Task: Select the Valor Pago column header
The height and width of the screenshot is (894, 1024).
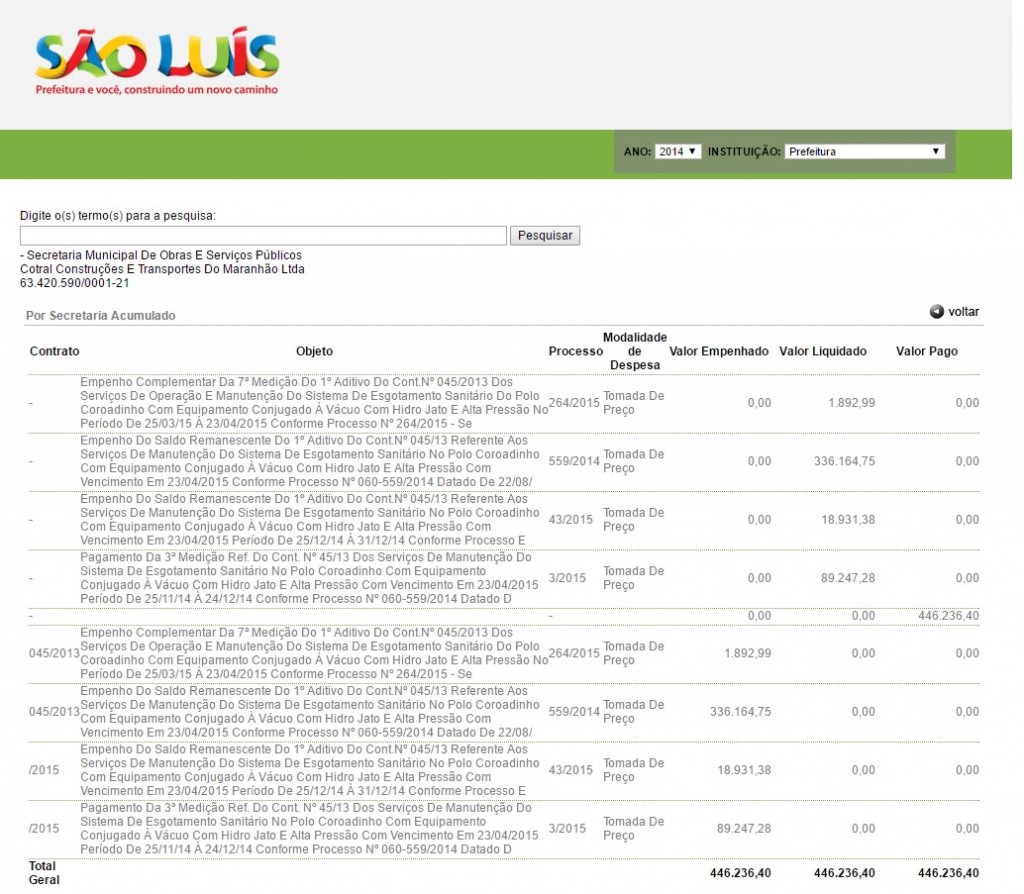Action: tap(926, 352)
